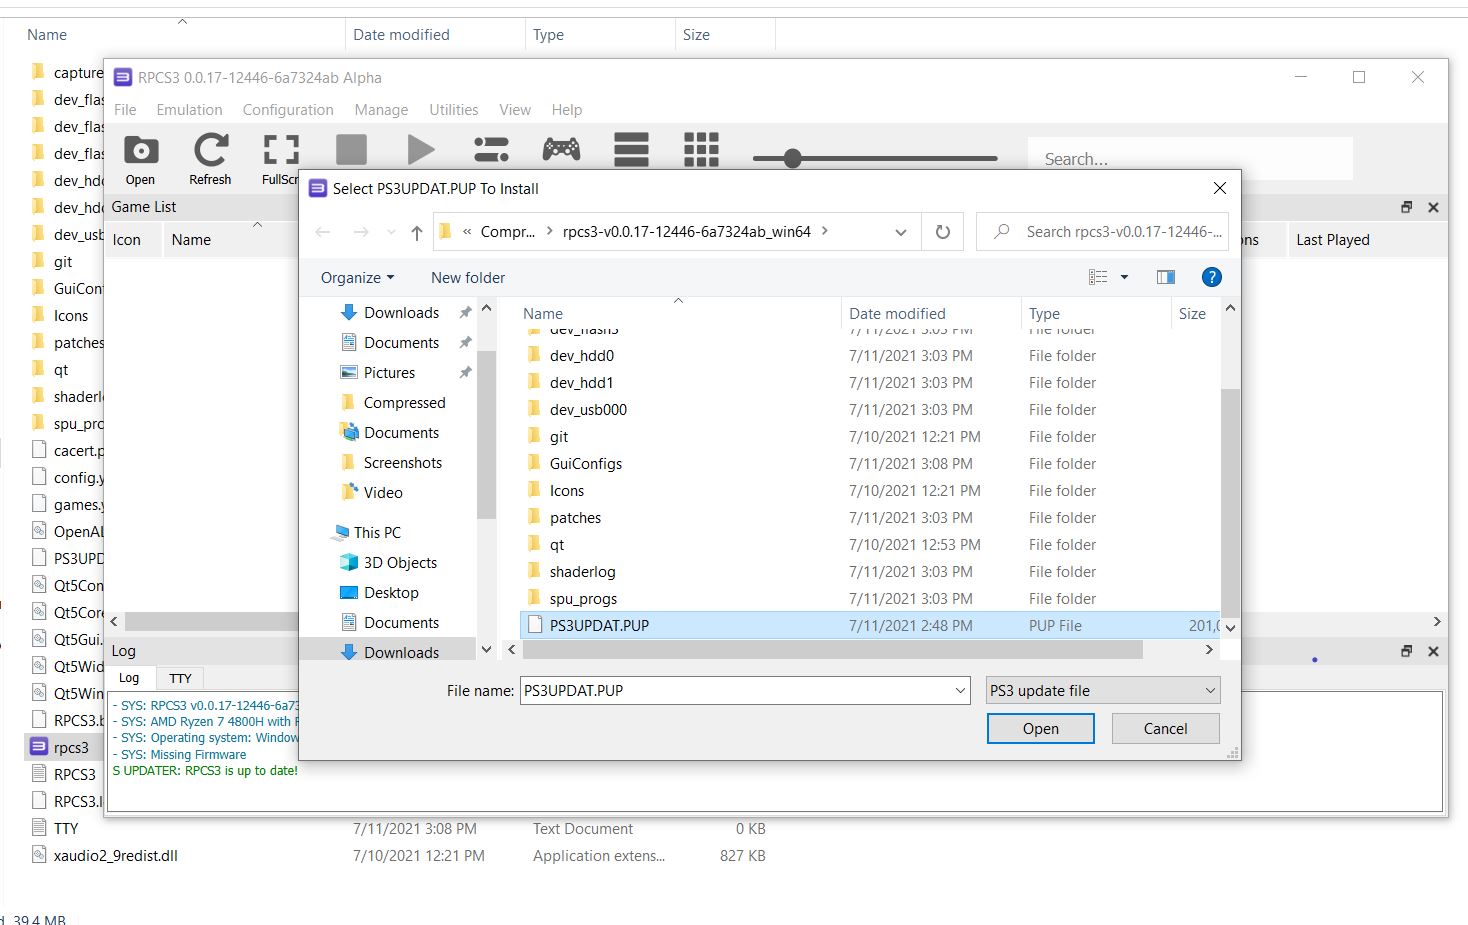Open the view options dropdown arrow in dialog
This screenshot has height=925, width=1468.
pyautogui.click(x=1124, y=277)
